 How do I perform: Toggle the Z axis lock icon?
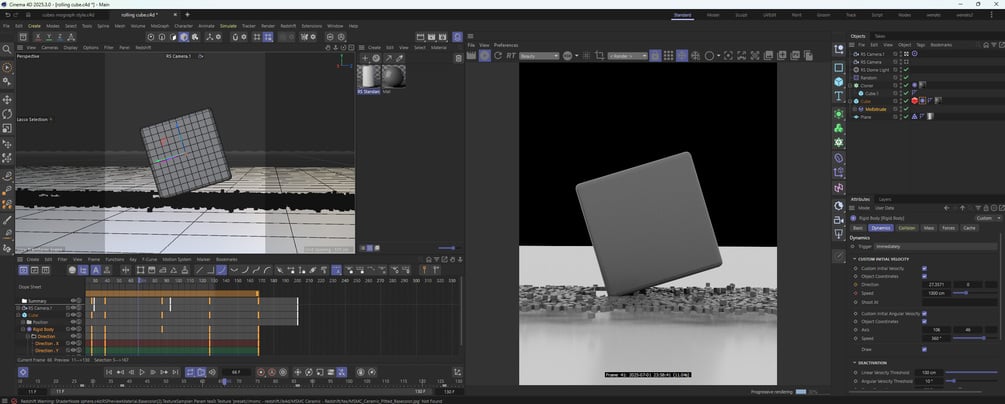pos(58,37)
